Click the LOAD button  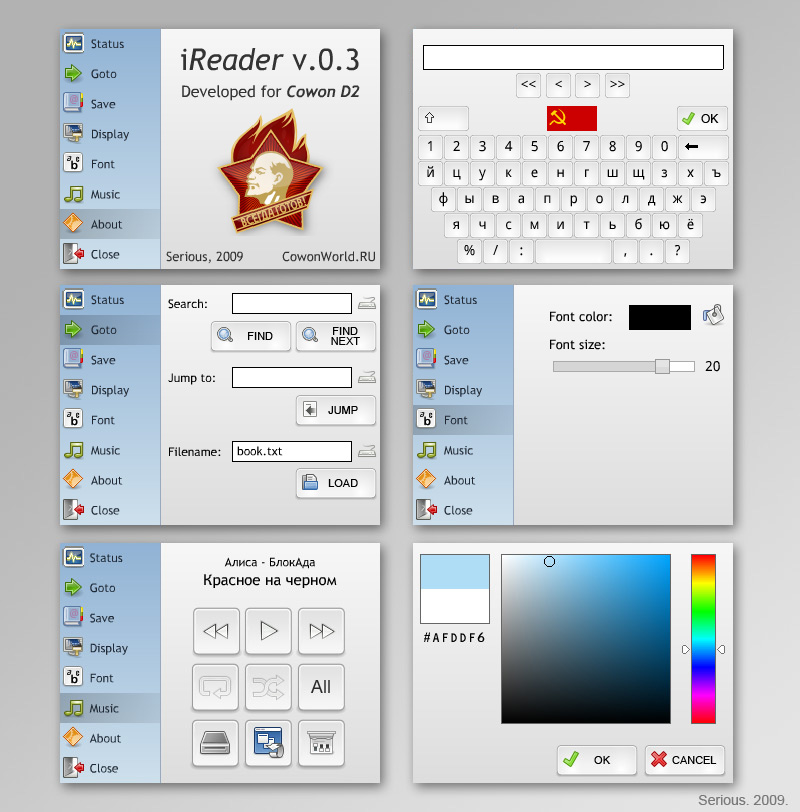point(336,483)
